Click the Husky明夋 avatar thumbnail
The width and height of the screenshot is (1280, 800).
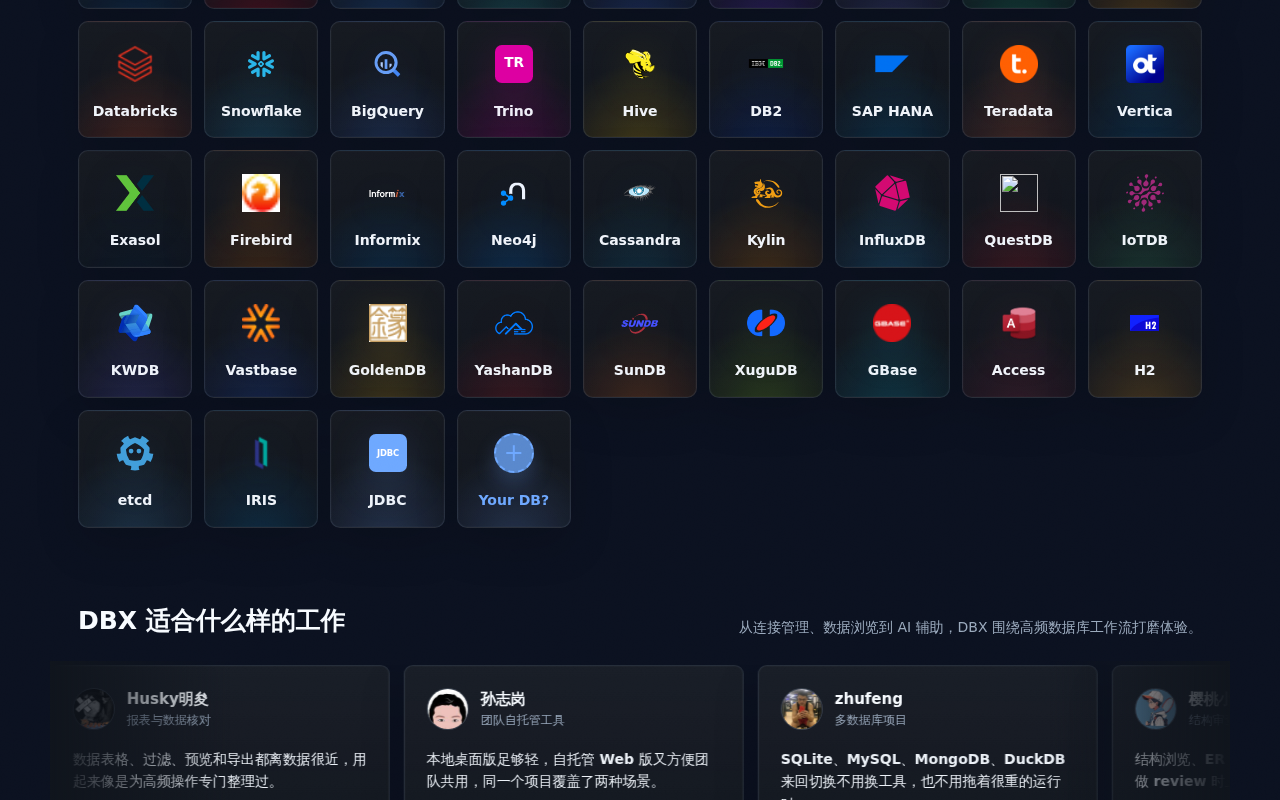point(94,709)
